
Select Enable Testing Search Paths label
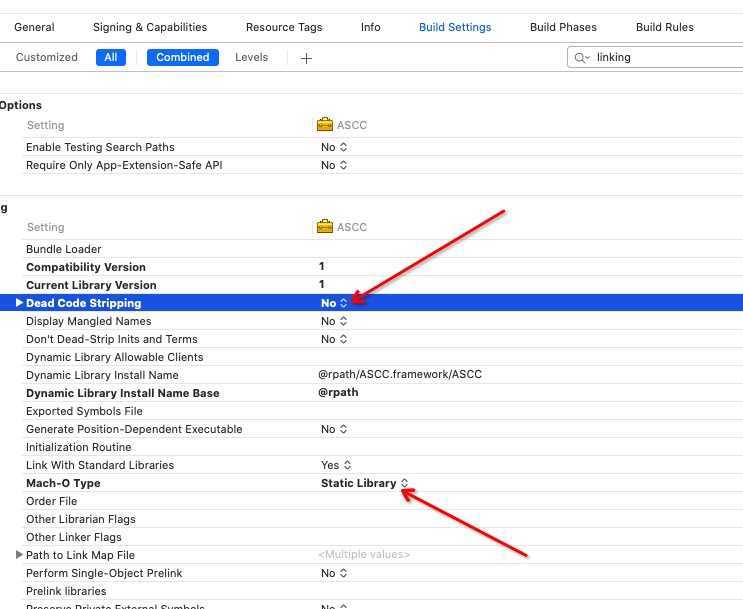[x=100, y=147]
